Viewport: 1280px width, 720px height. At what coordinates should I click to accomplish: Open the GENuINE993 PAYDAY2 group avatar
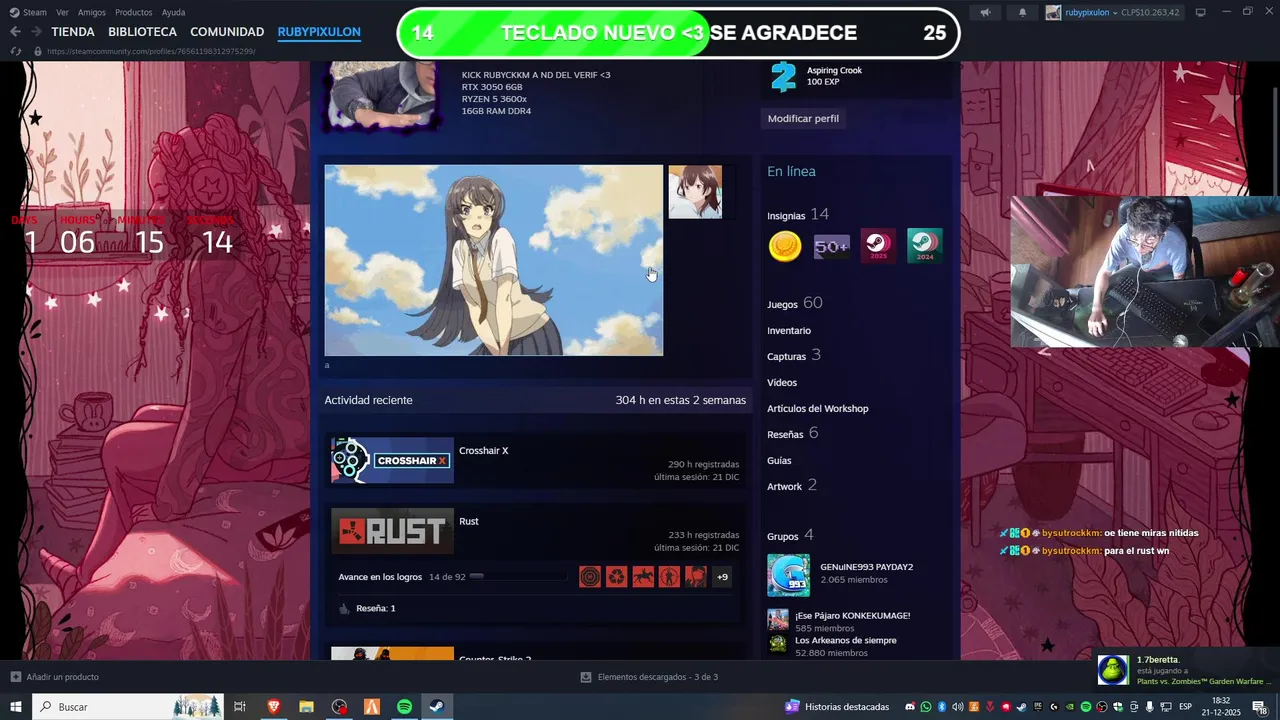pyautogui.click(x=788, y=575)
